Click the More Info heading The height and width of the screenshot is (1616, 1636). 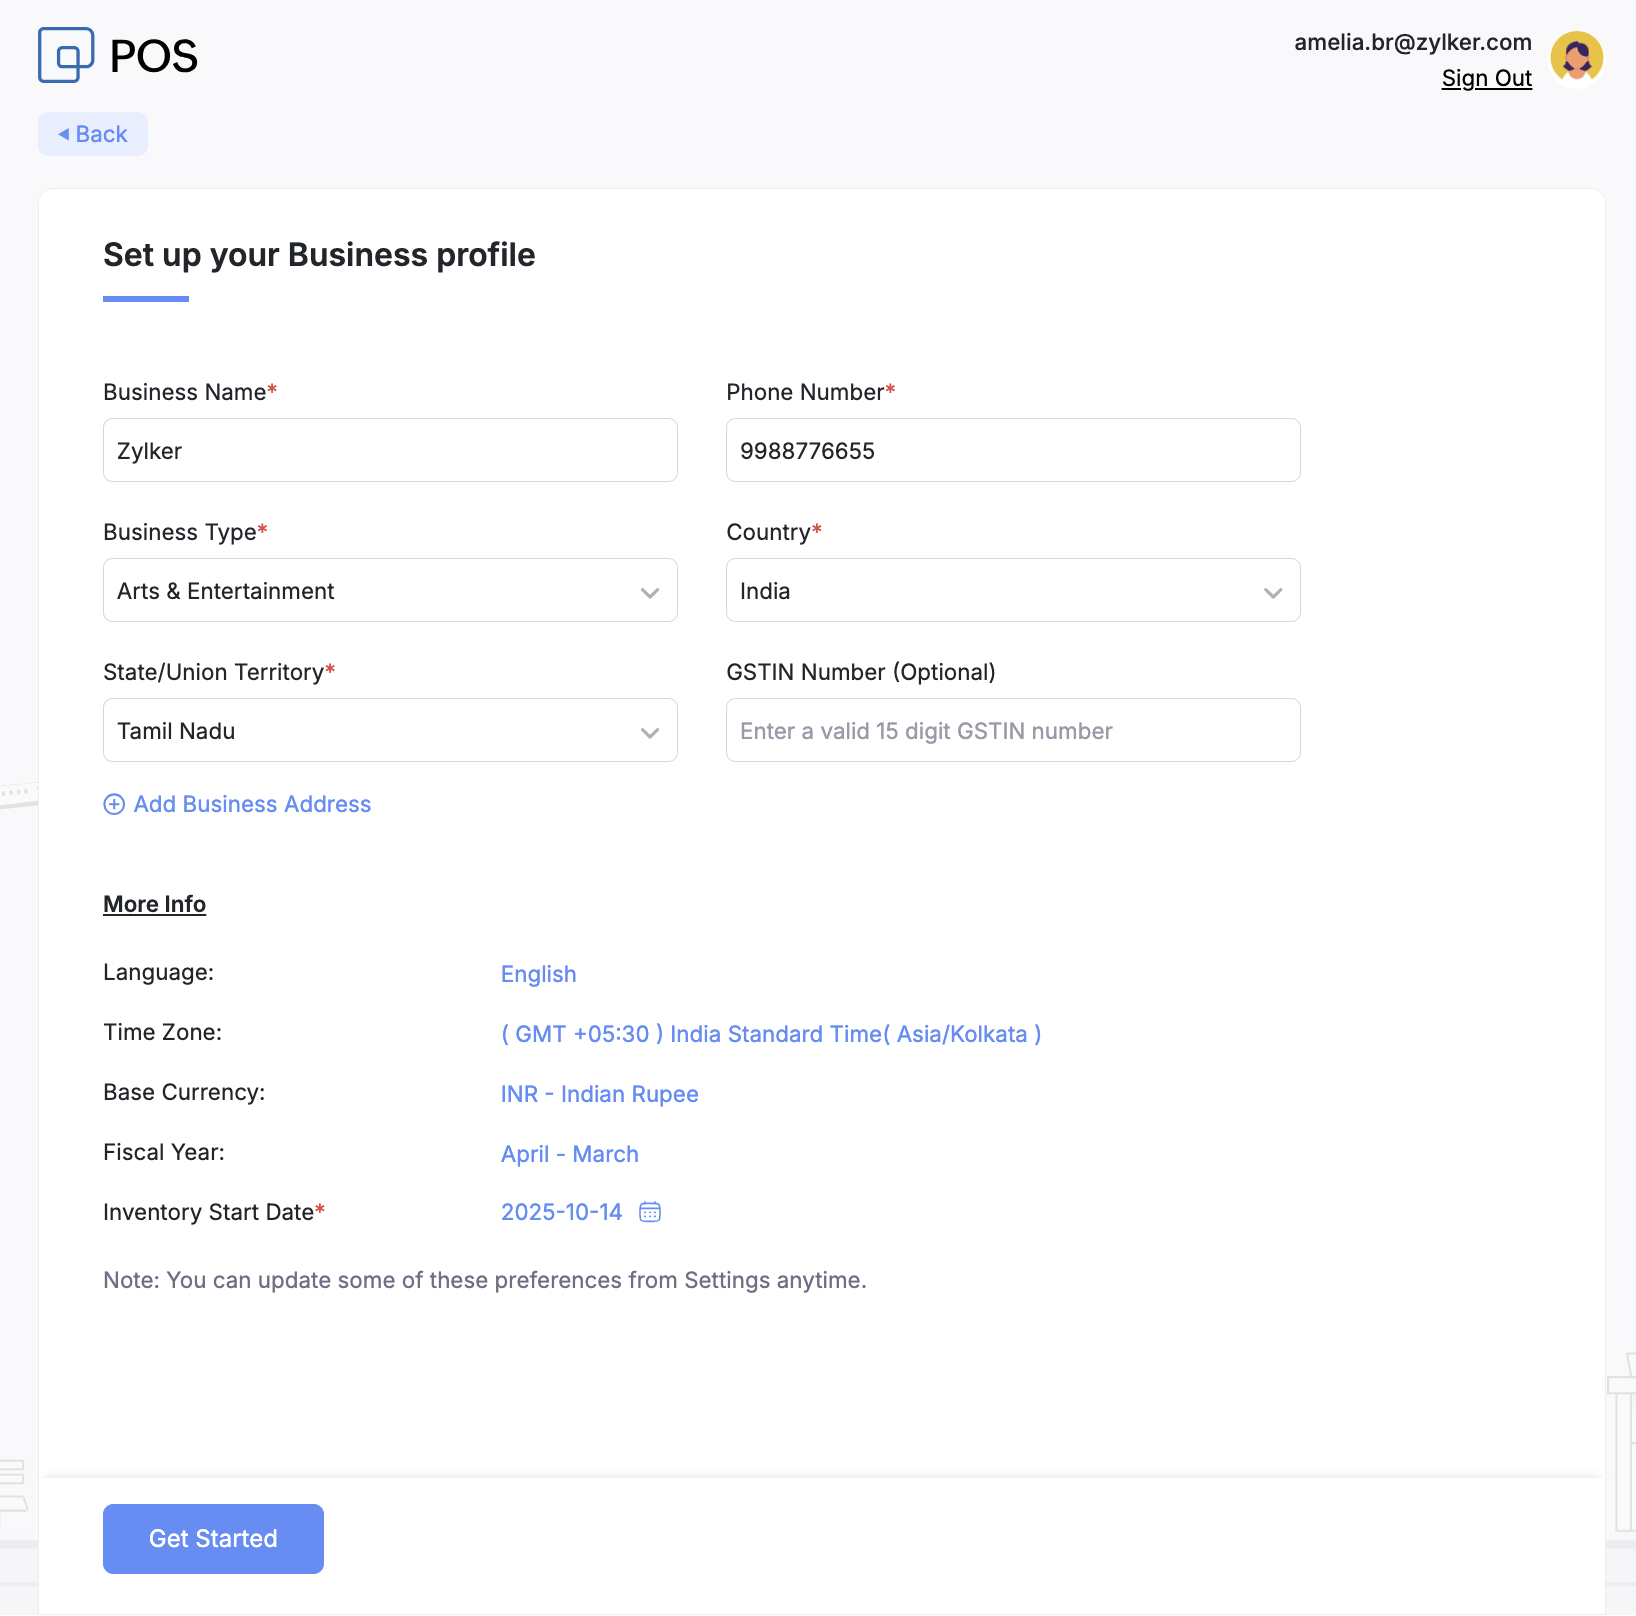pyautogui.click(x=154, y=904)
